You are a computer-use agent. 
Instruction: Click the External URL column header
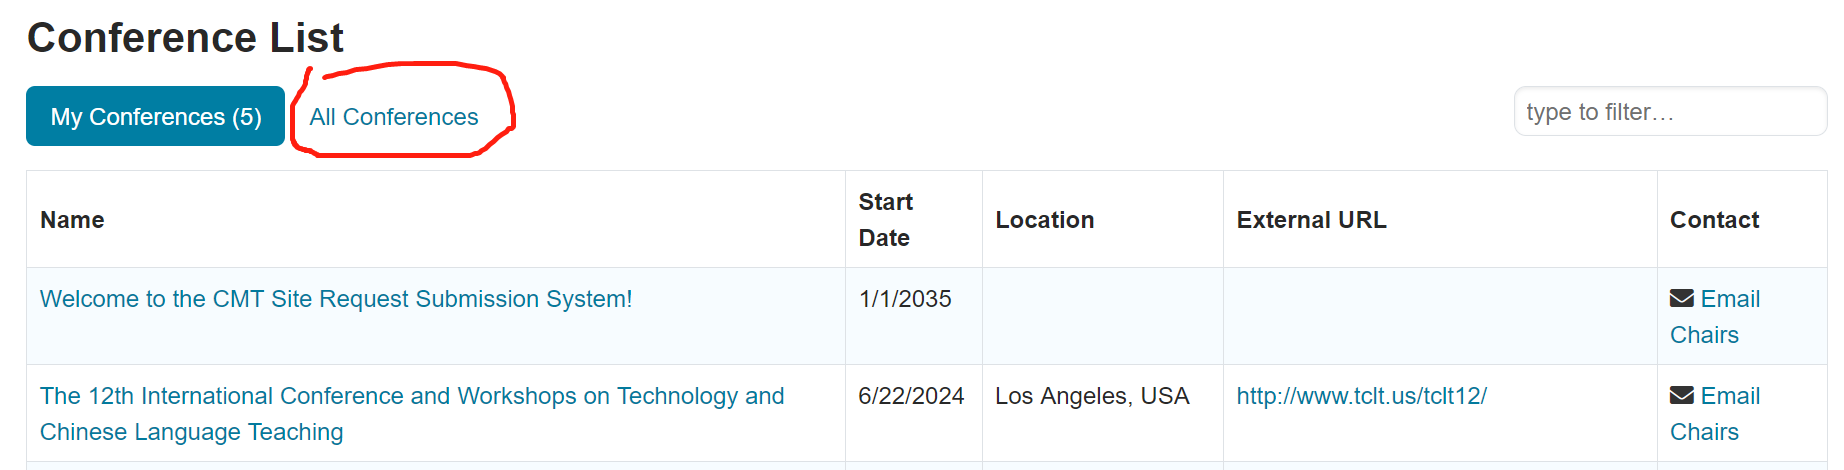[x=1311, y=220]
